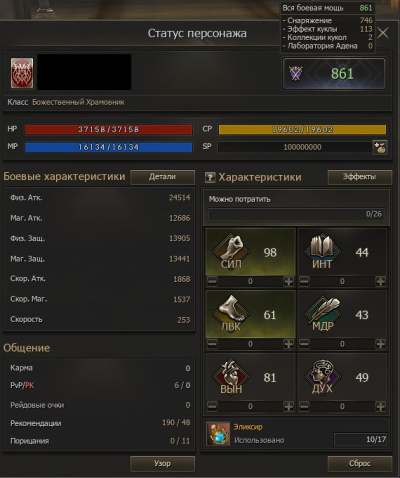
Task: Increase ЛВК with the plus button
Action: [x=289, y=344]
